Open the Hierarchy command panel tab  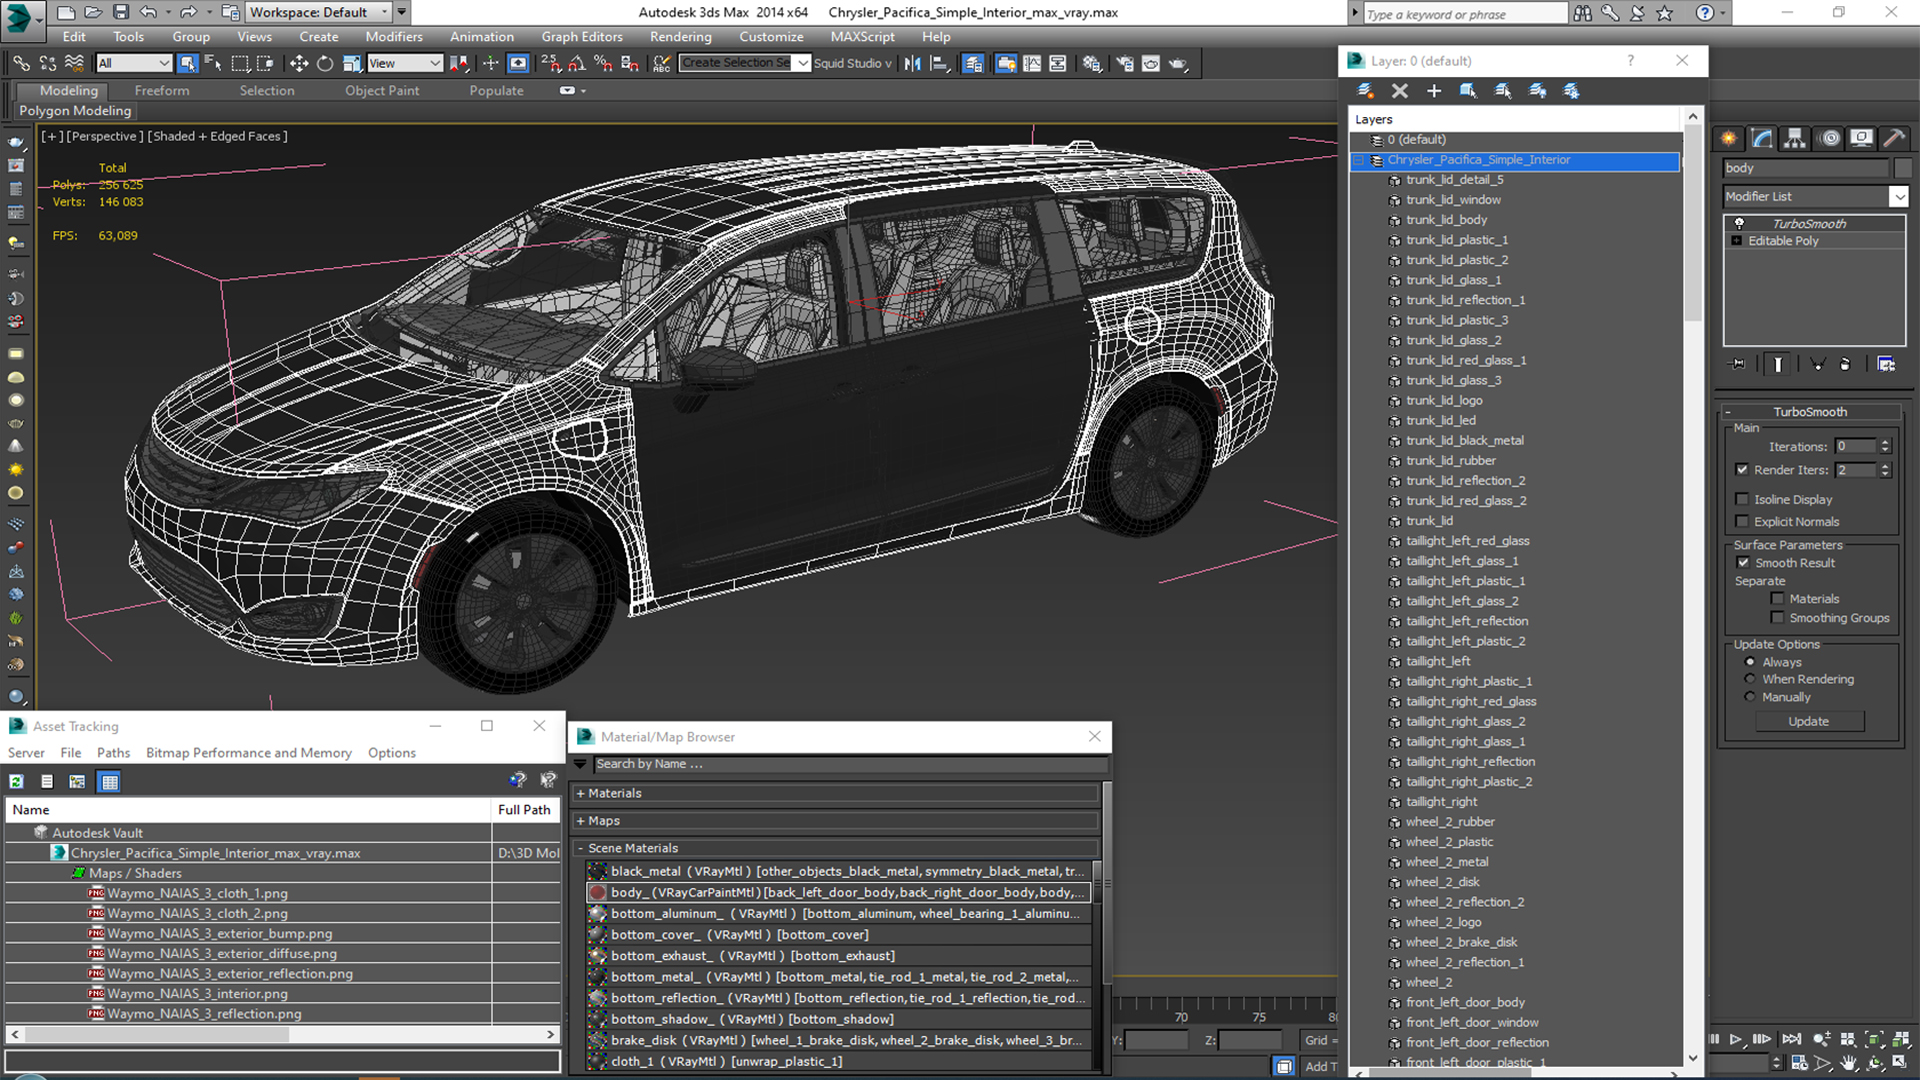1795,138
